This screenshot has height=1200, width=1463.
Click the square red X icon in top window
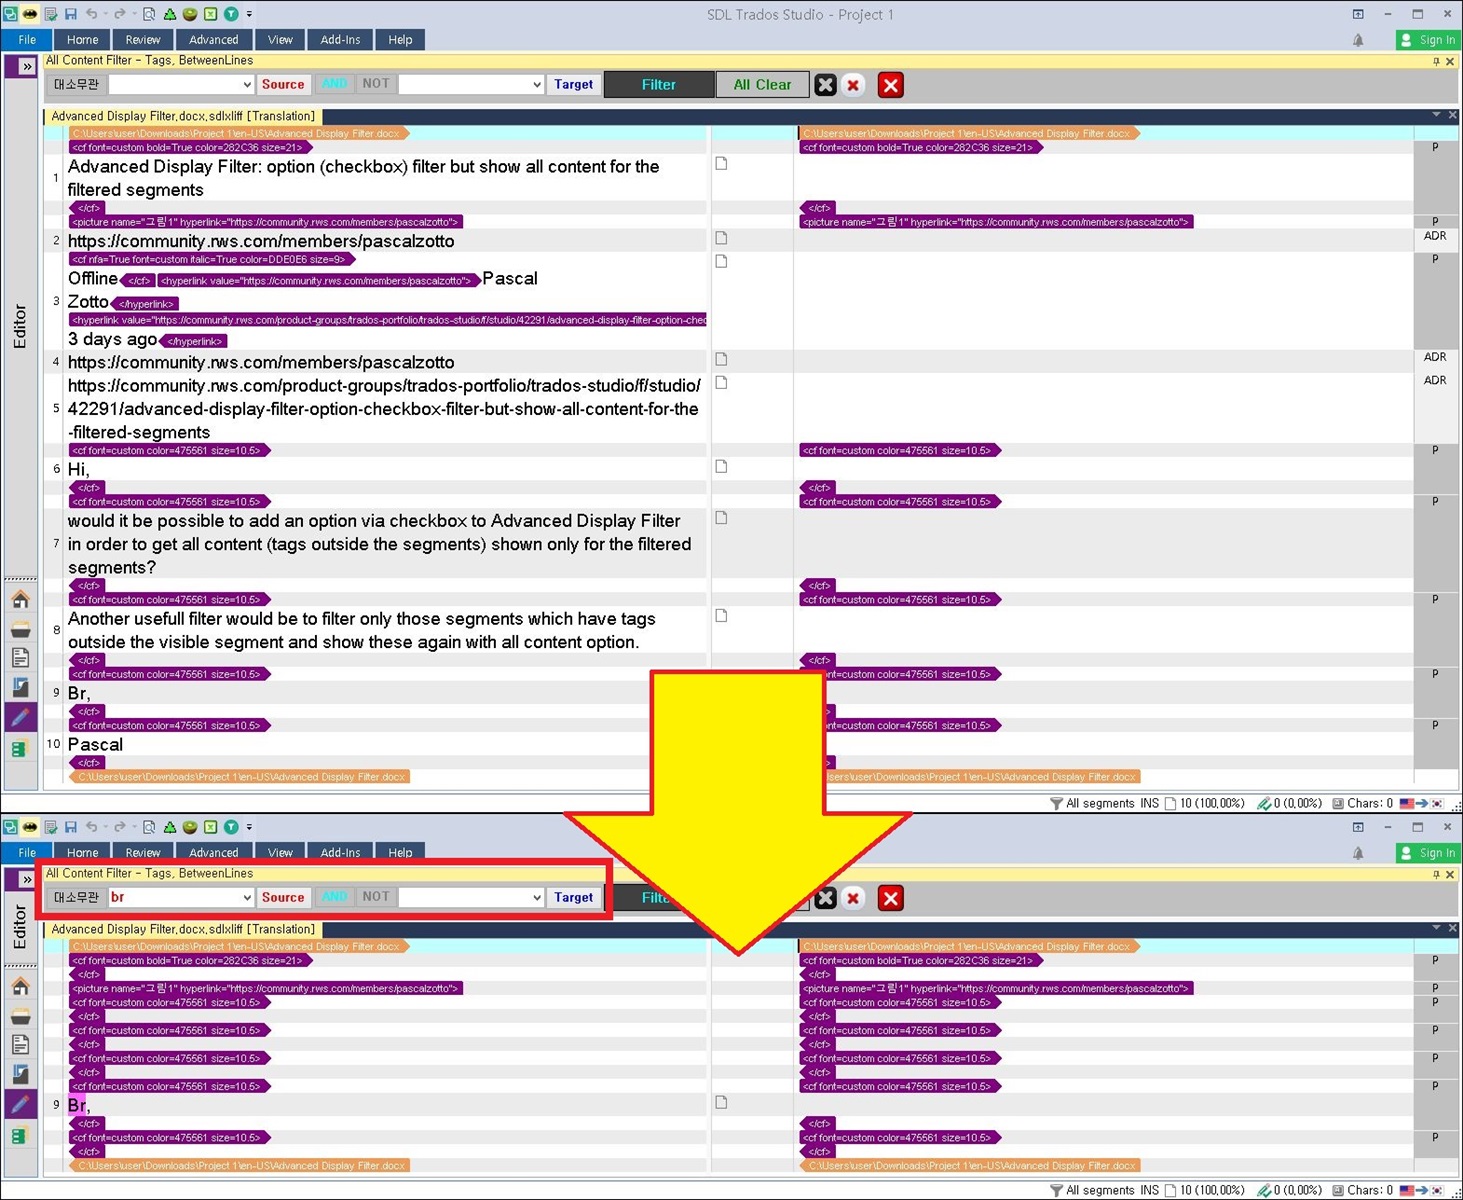[x=890, y=85]
